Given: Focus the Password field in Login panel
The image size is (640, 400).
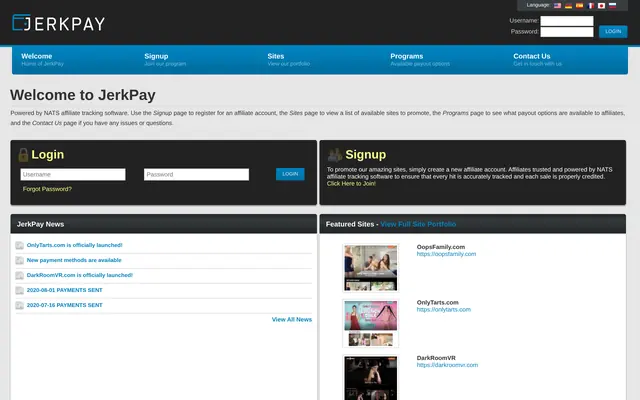Looking at the screenshot, I should 196,174.
